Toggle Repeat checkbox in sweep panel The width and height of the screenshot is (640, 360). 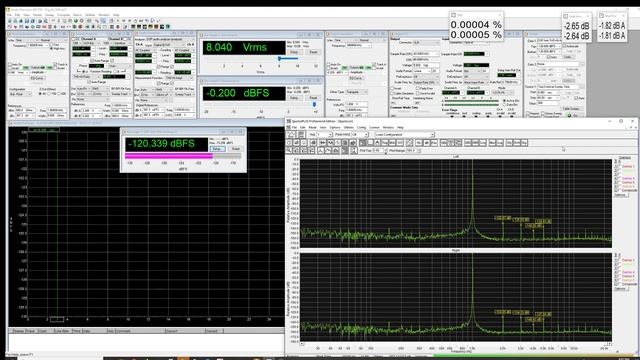tap(528, 113)
